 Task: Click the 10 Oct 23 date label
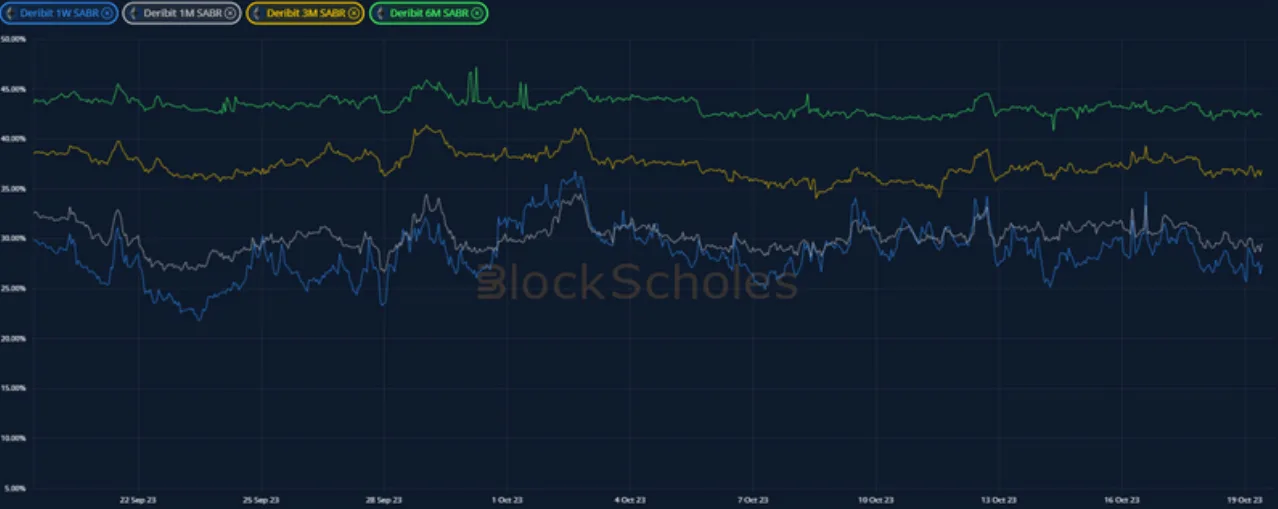(x=875, y=500)
